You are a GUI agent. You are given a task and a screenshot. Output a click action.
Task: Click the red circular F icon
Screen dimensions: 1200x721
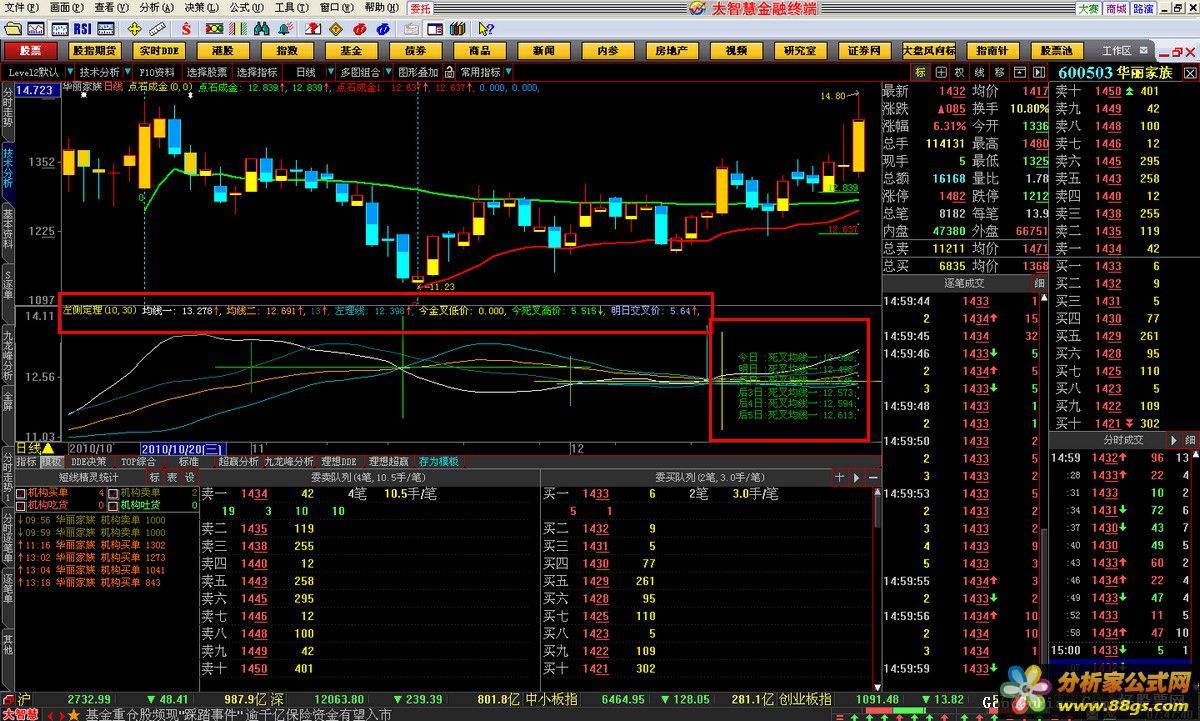point(360,28)
